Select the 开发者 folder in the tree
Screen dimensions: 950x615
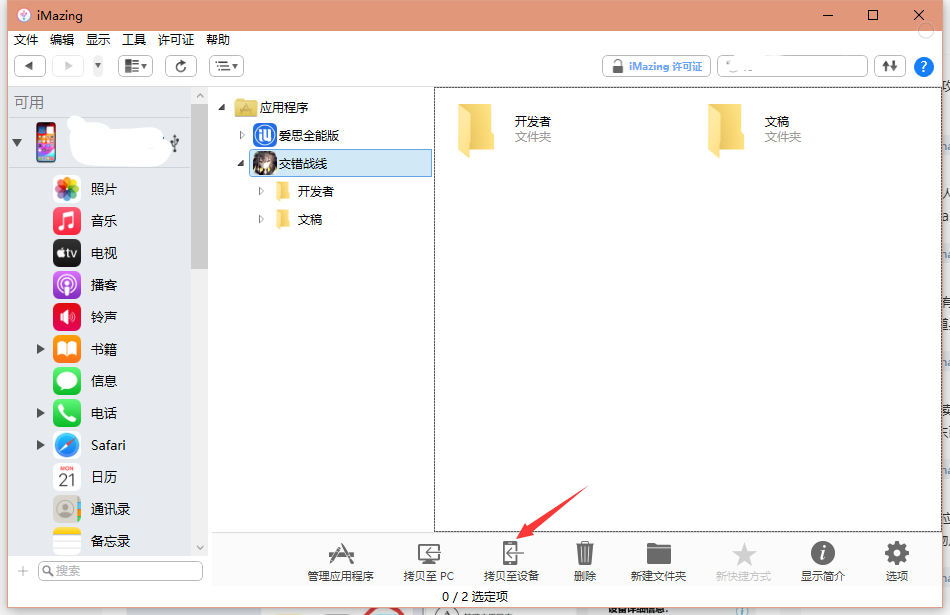tap(305, 191)
